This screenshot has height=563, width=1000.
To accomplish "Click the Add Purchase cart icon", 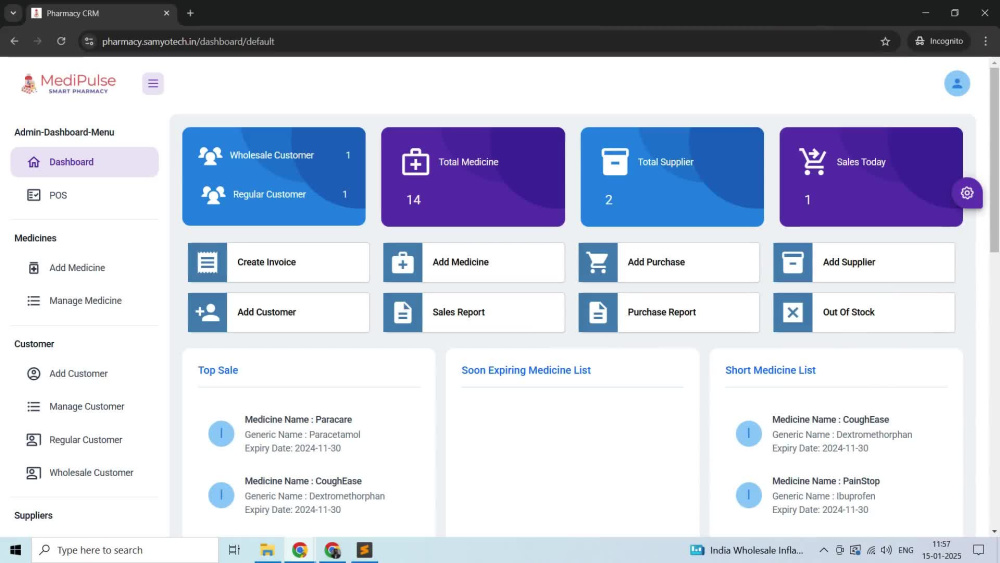I will coord(598,262).
